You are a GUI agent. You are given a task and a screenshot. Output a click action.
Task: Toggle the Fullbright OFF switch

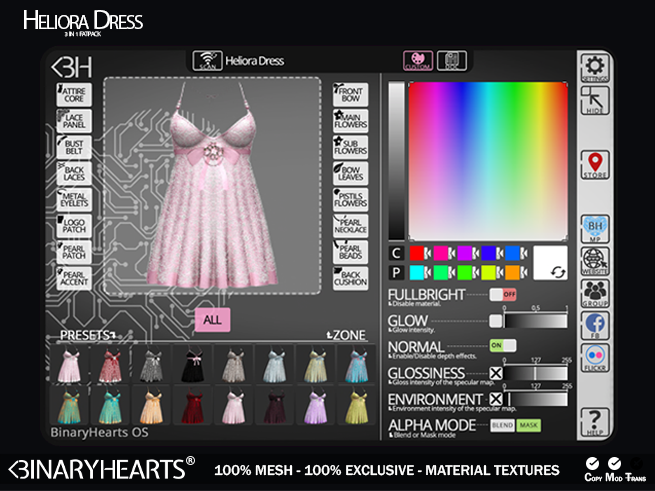pos(503,295)
